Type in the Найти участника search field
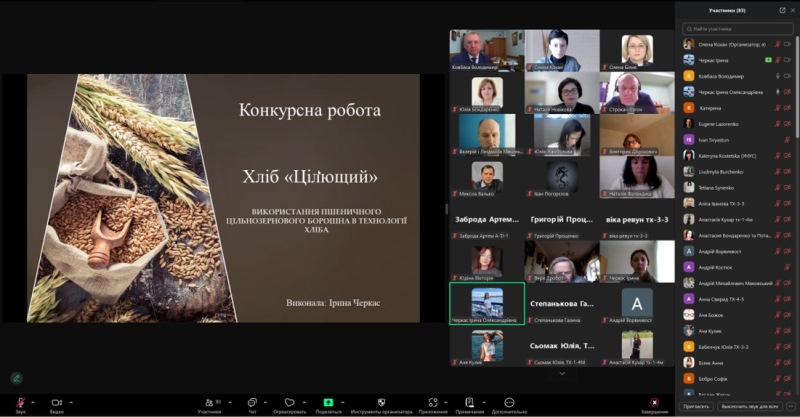Viewport: 800px width, 417px height. (x=738, y=29)
